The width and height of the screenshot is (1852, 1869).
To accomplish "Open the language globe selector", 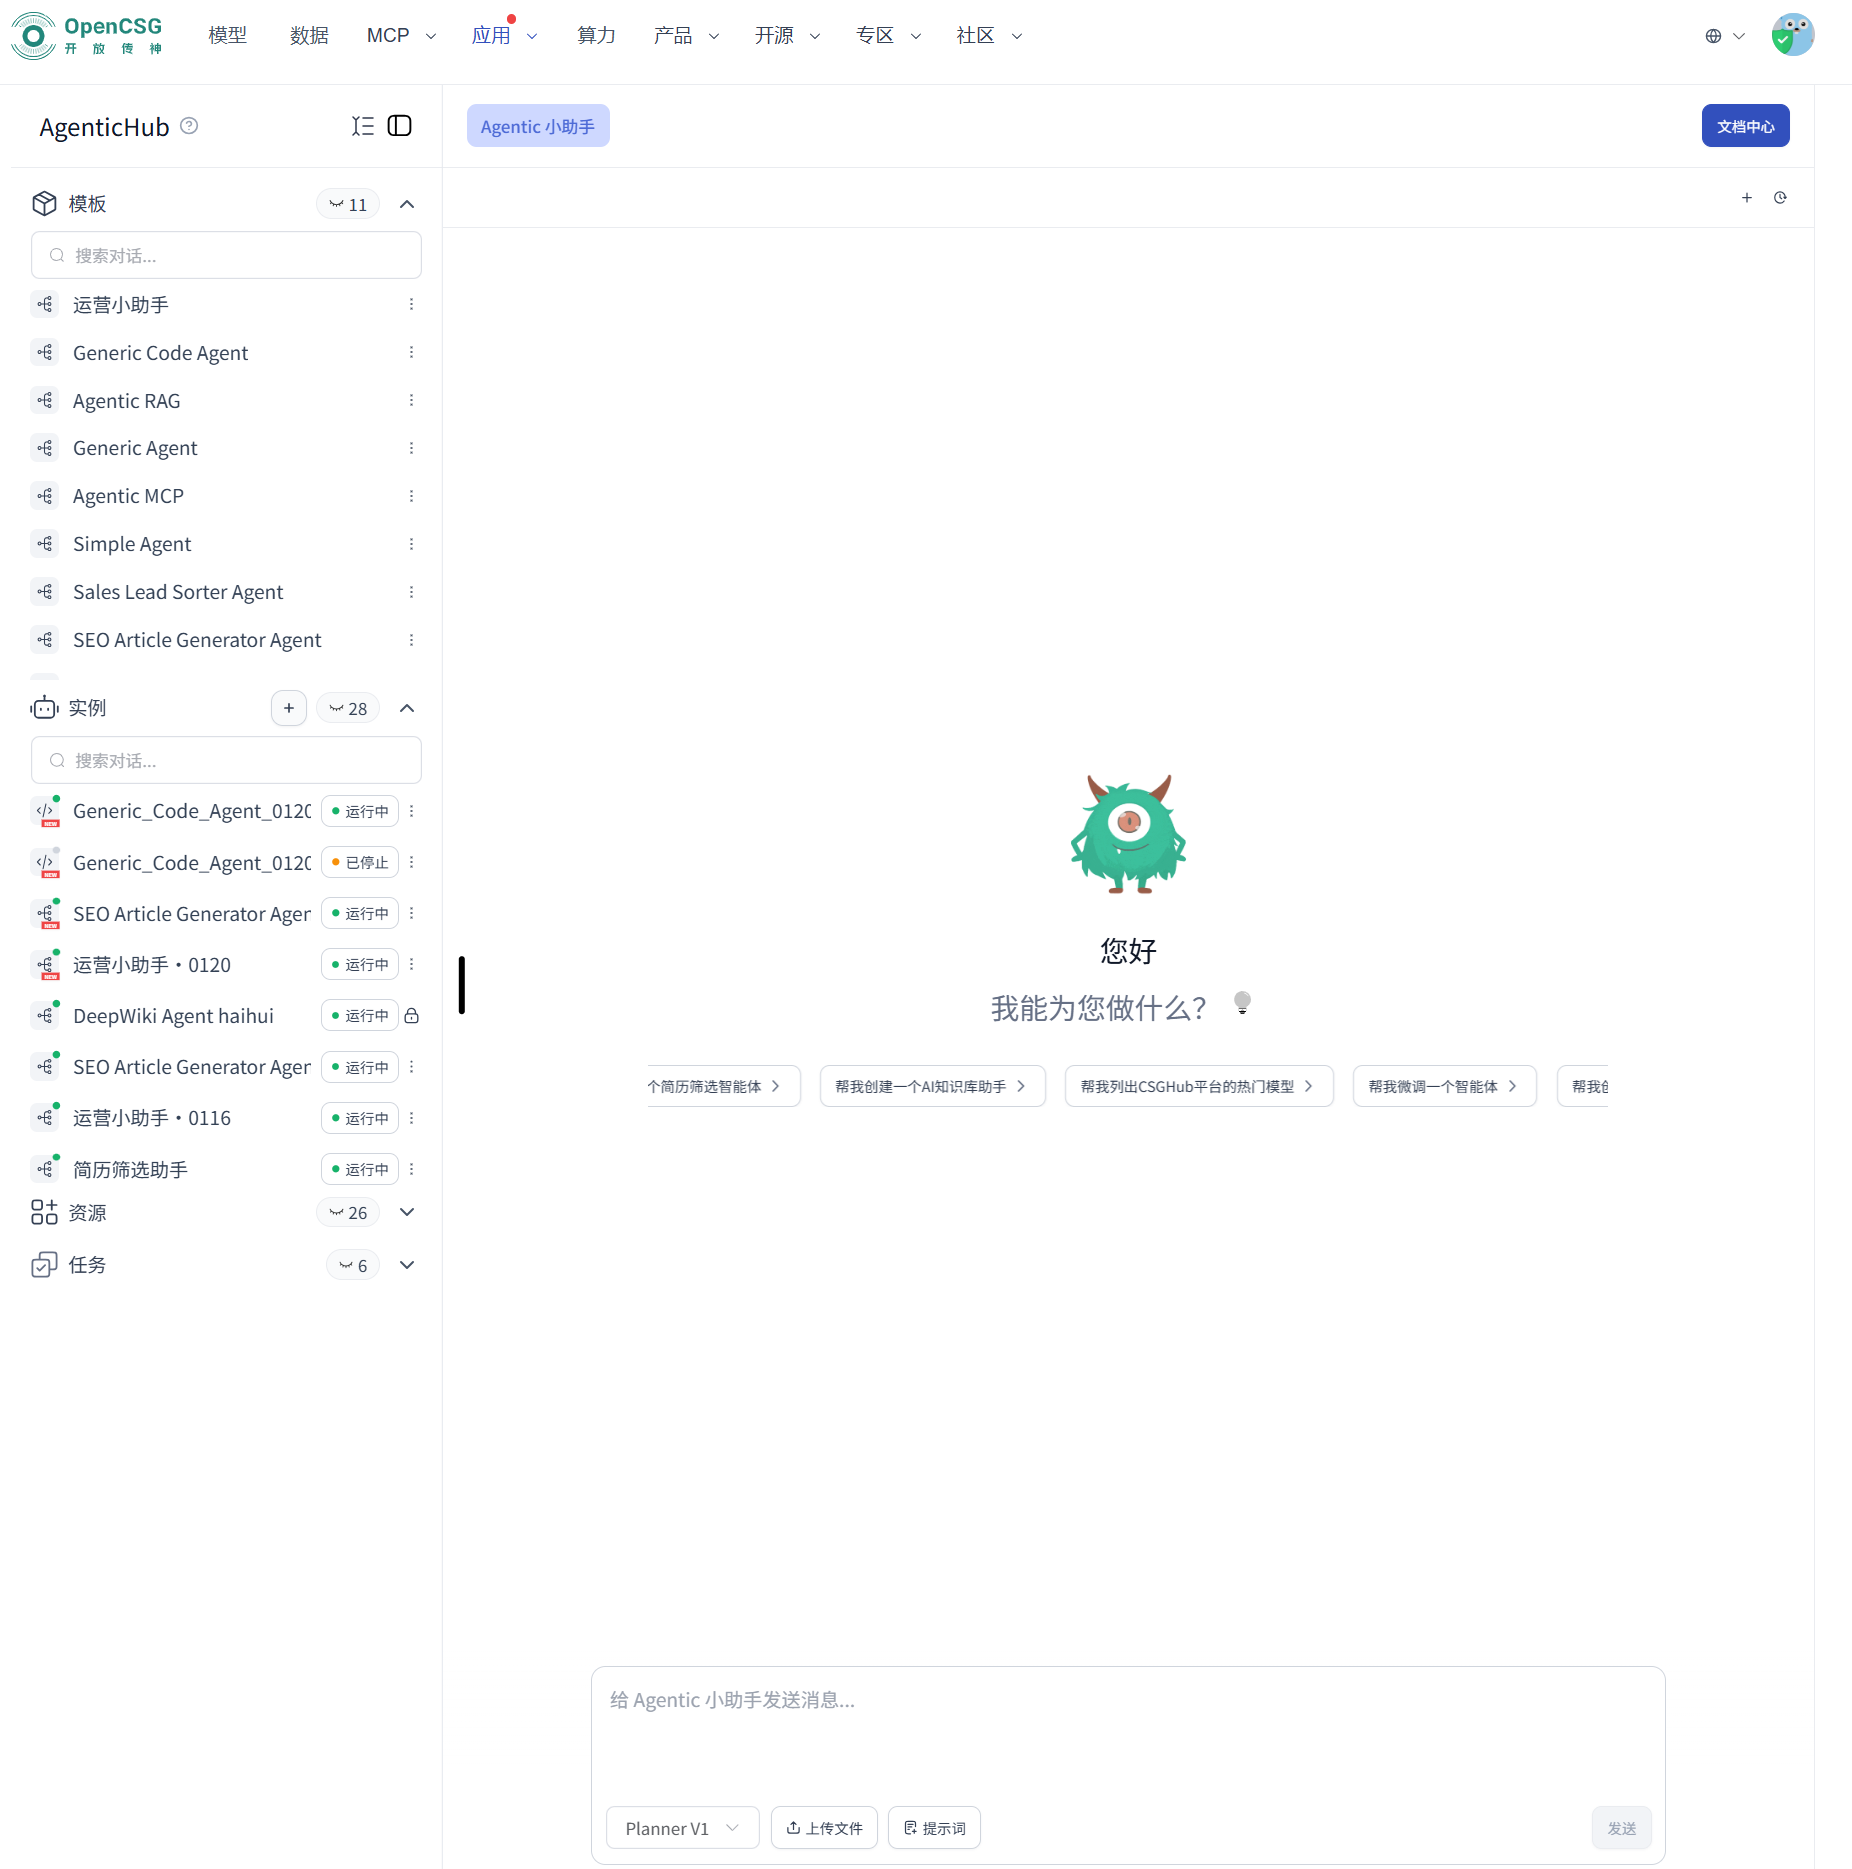I will pyautogui.click(x=1724, y=36).
